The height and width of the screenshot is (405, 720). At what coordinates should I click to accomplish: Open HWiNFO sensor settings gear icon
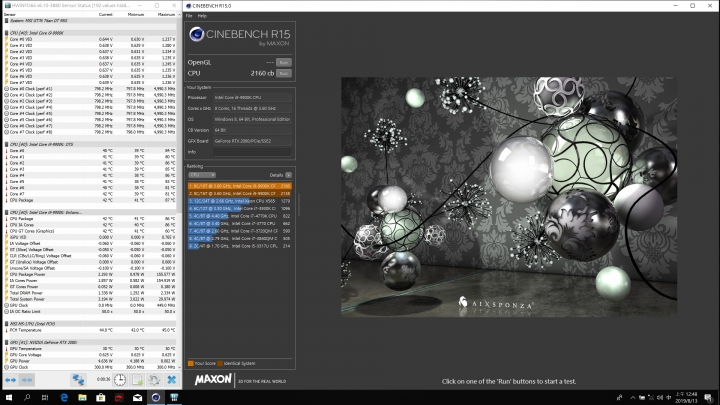coord(154,380)
